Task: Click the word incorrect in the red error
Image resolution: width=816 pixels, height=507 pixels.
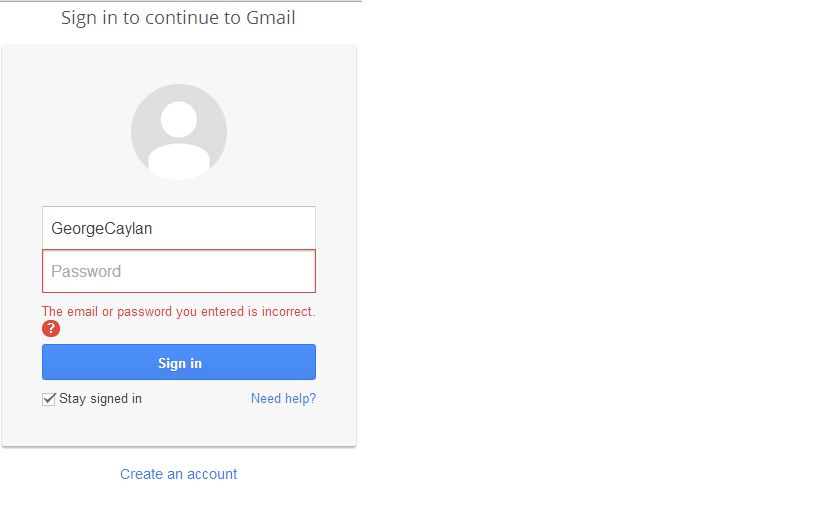Action: point(287,312)
